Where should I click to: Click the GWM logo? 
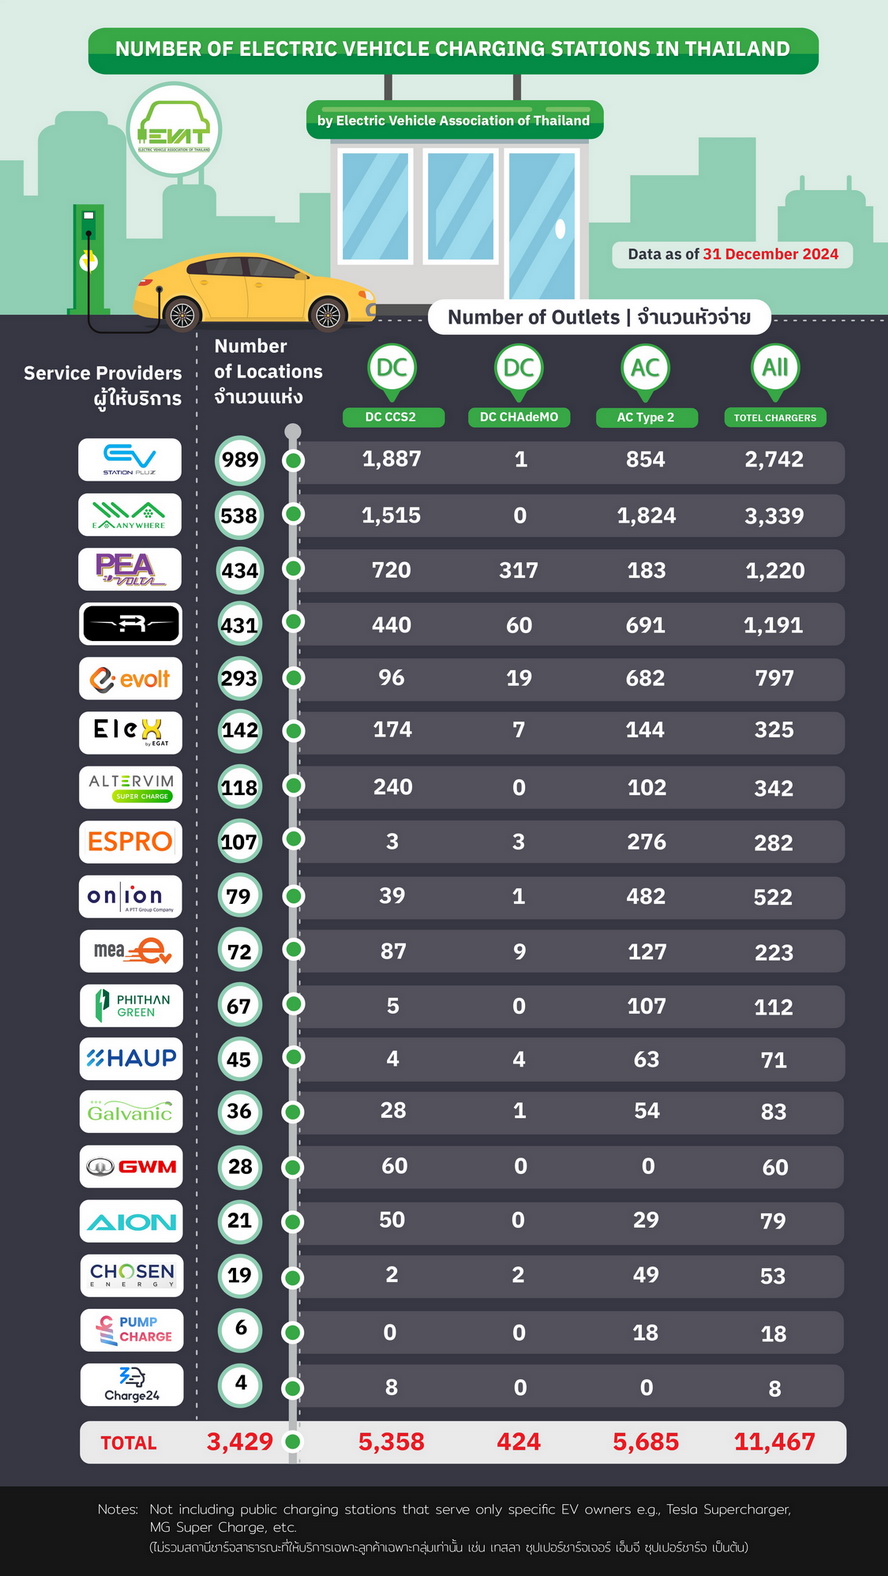tap(131, 1166)
